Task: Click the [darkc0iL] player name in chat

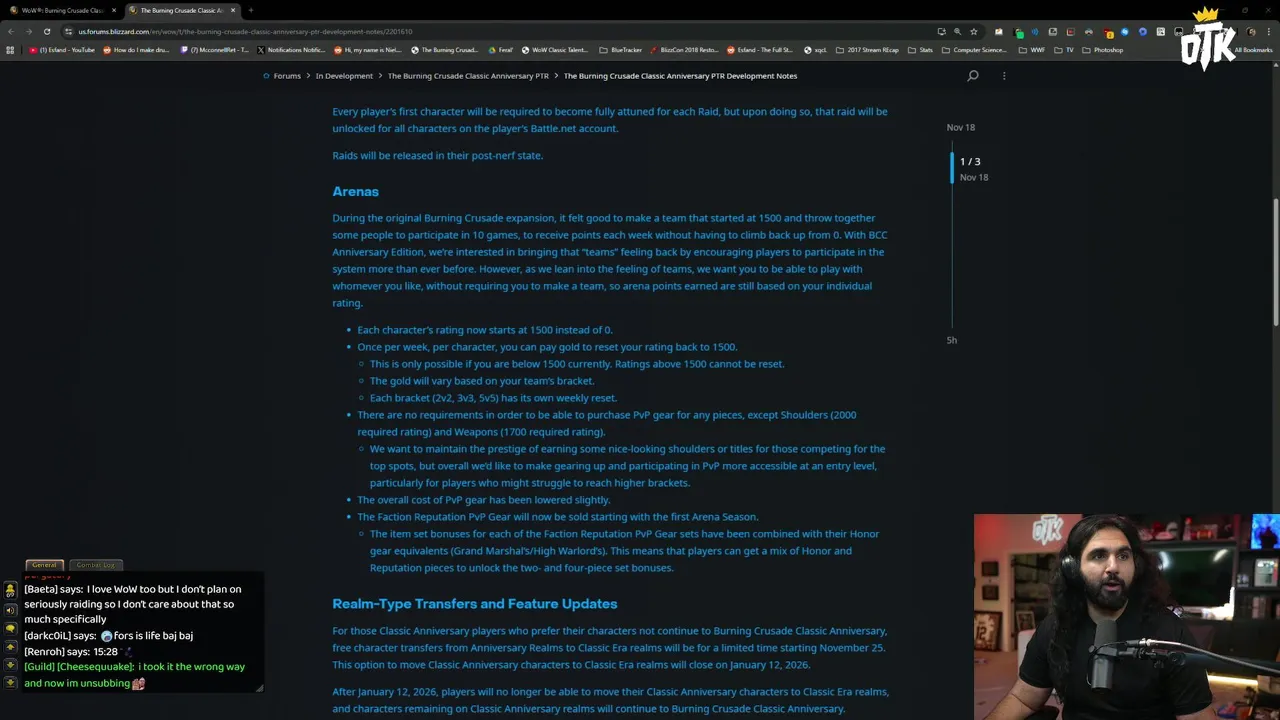Action: 47,636
